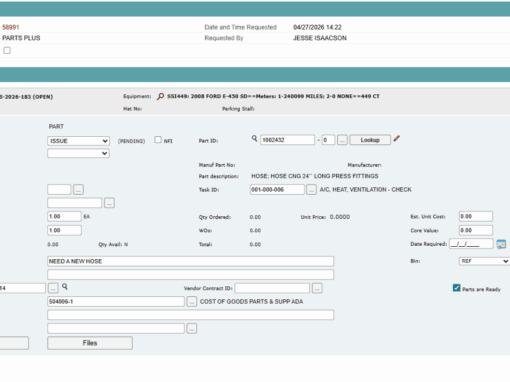Click the ellipsis left of the vendor magnifier icon

click(53, 288)
